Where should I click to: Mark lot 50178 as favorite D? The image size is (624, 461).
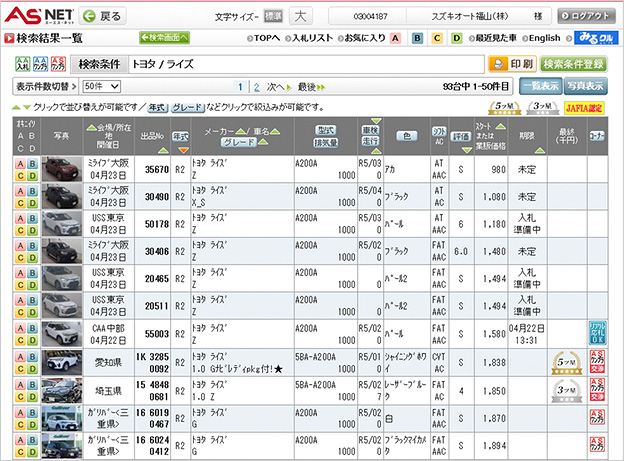pos(33,230)
